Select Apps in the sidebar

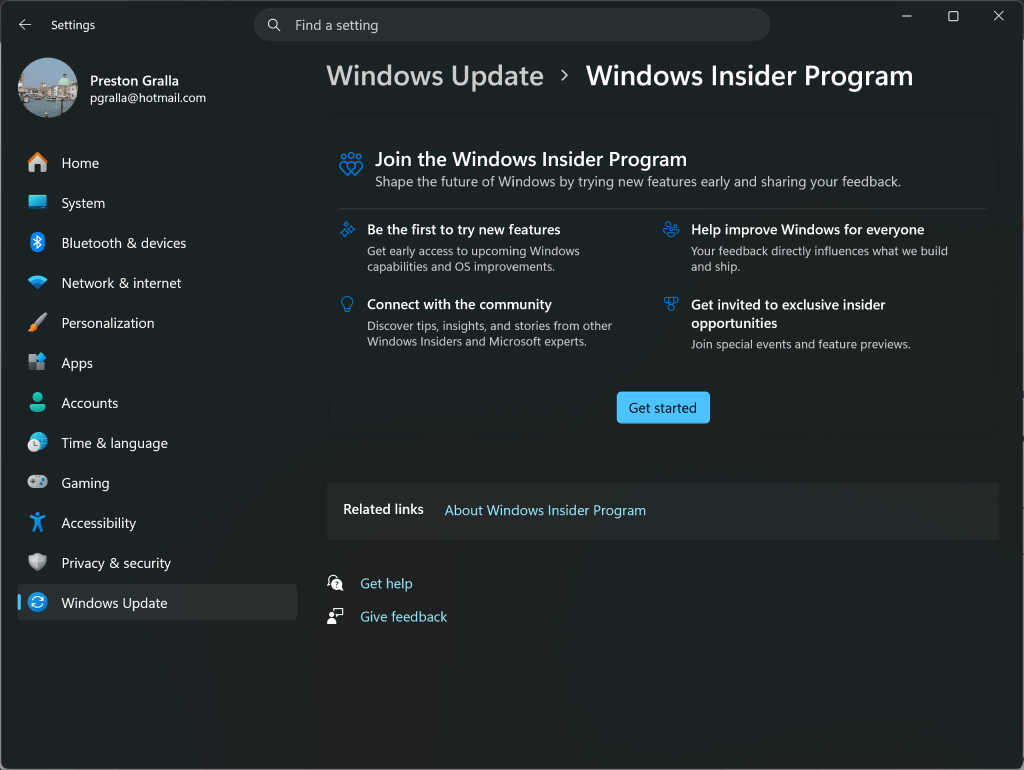click(x=157, y=362)
